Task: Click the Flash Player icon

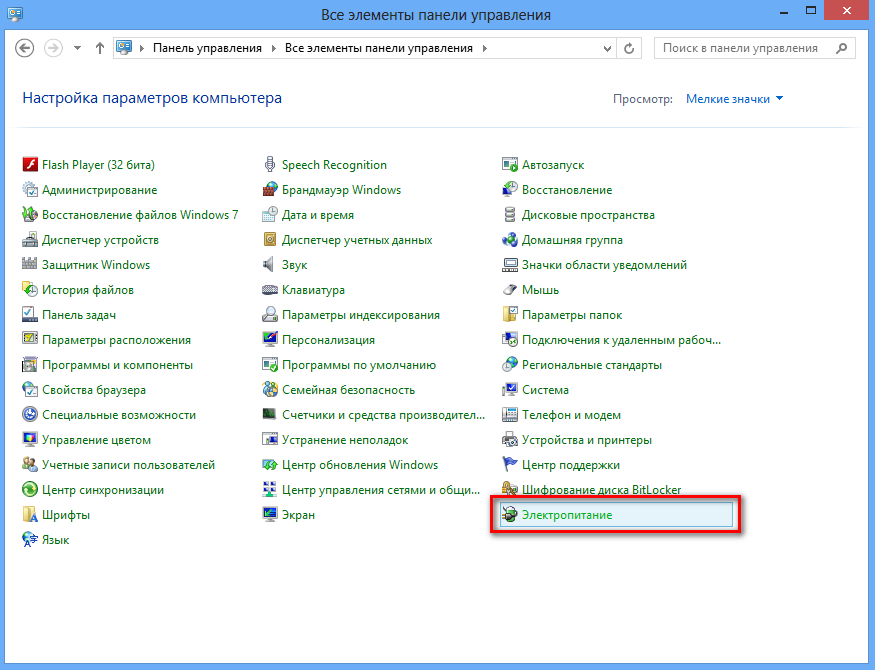Action: coord(30,165)
